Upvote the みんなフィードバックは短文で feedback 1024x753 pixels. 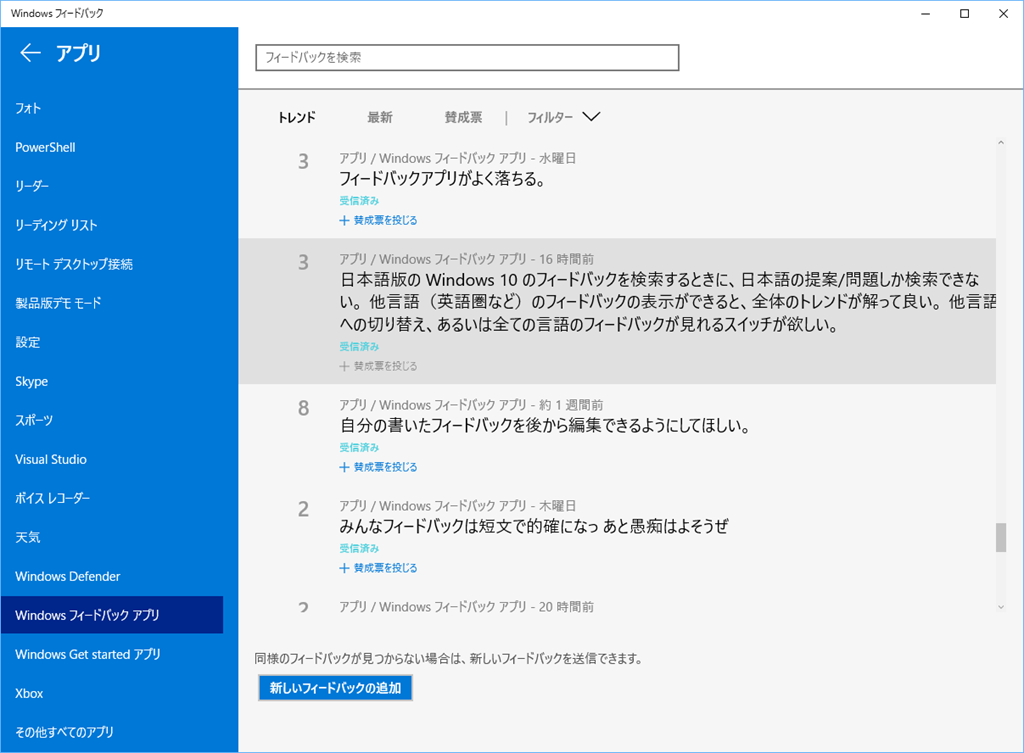point(378,568)
